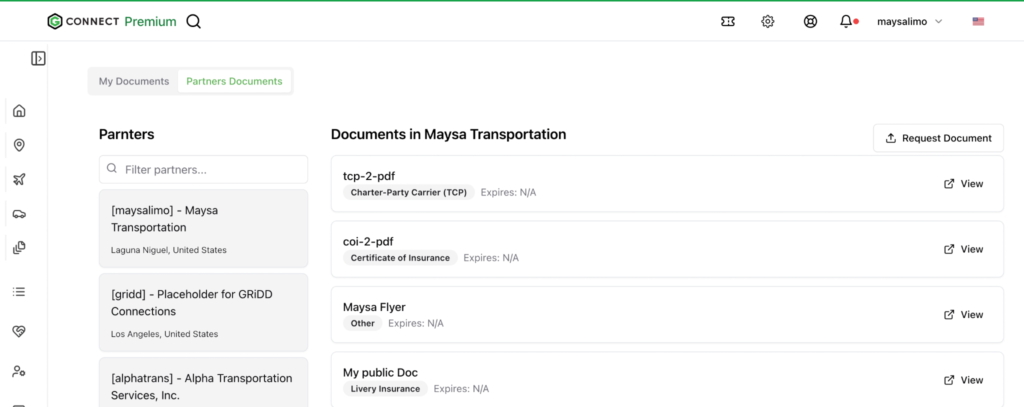
Task: Select the gridd Placeholder partner
Action: pyautogui.click(x=203, y=313)
